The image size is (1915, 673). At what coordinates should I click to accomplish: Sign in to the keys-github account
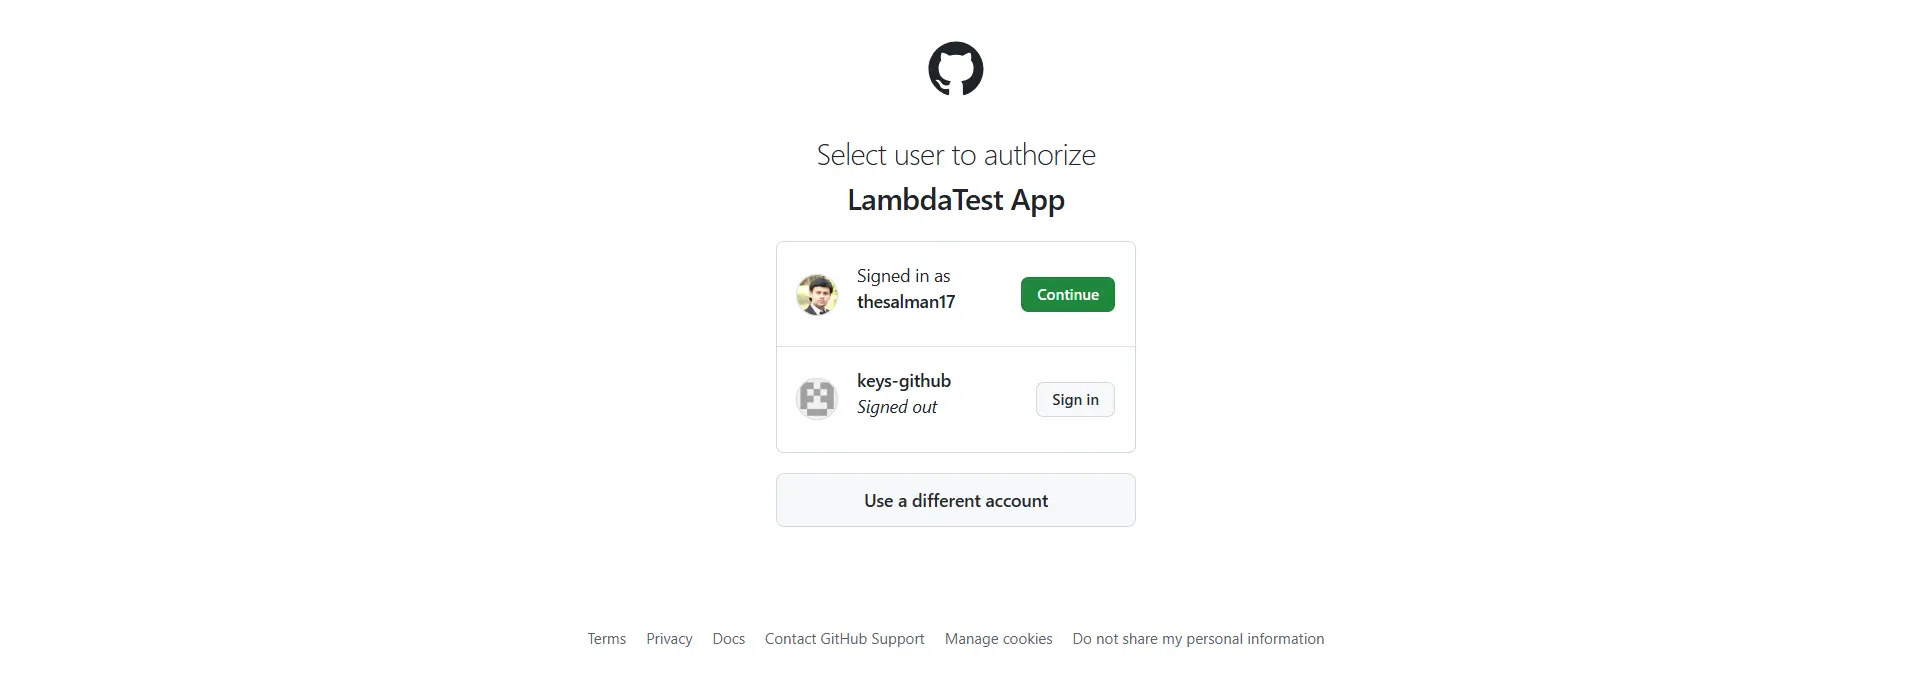click(1074, 399)
